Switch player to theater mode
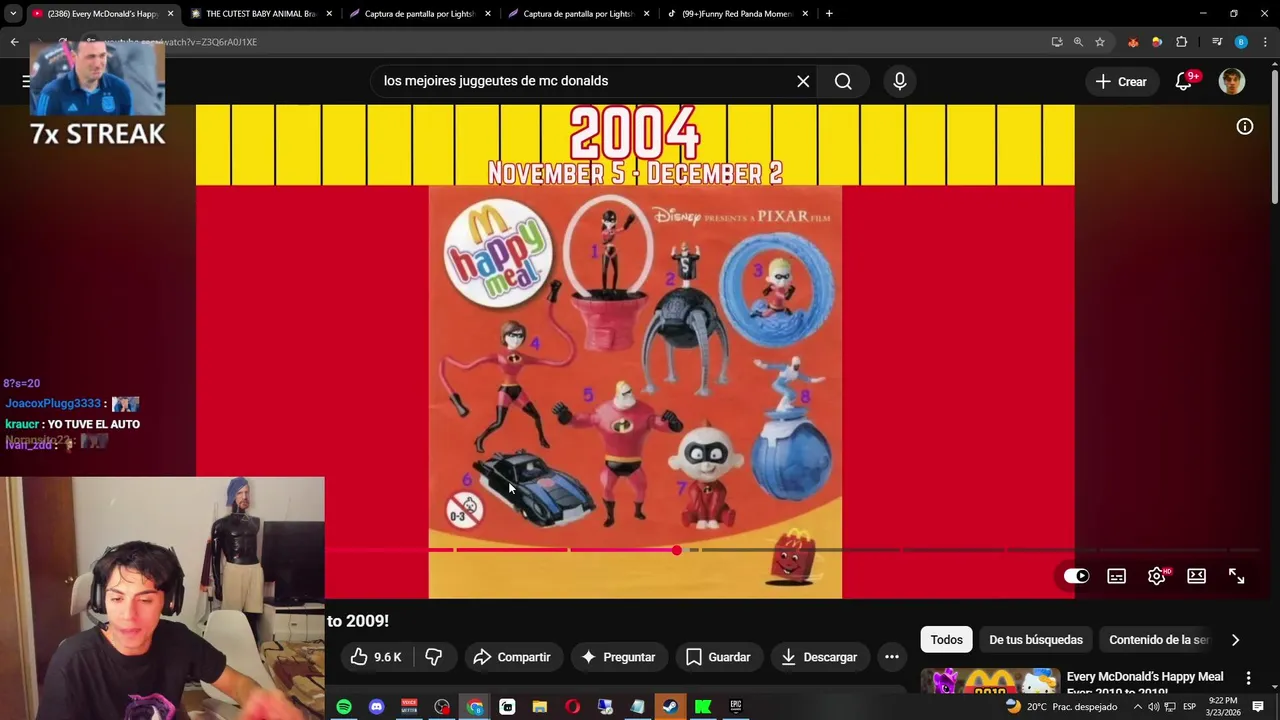Screen dimensions: 1280x720 (x=1196, y=576)
